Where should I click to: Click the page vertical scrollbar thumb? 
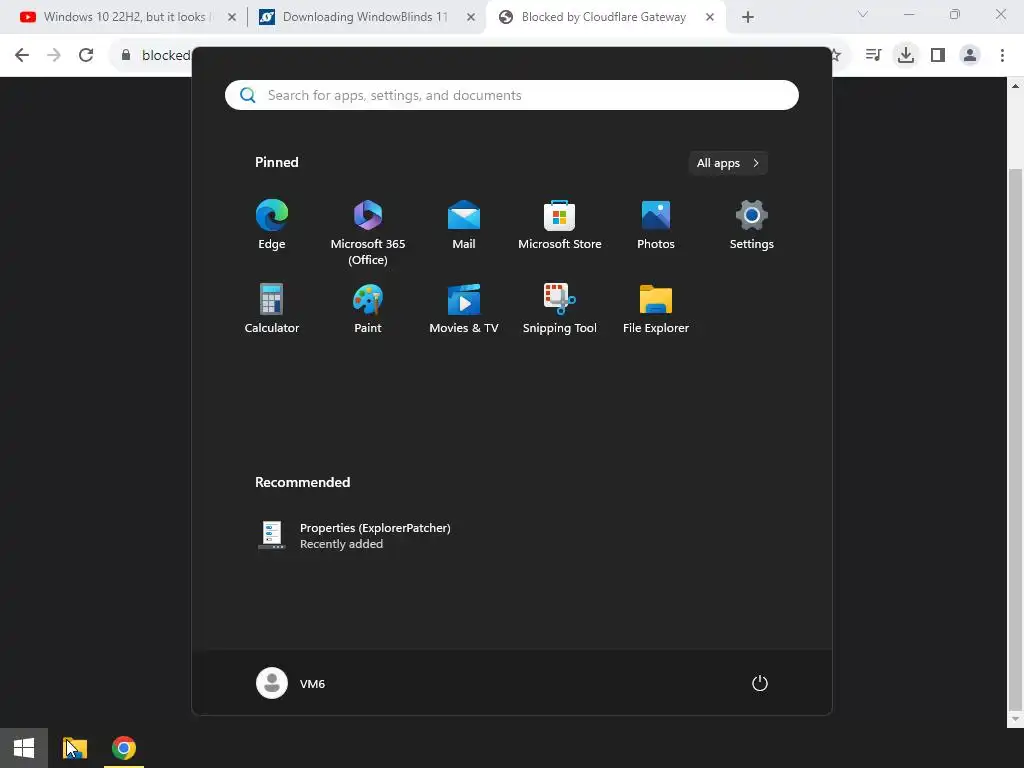[x=1015, y=438]
